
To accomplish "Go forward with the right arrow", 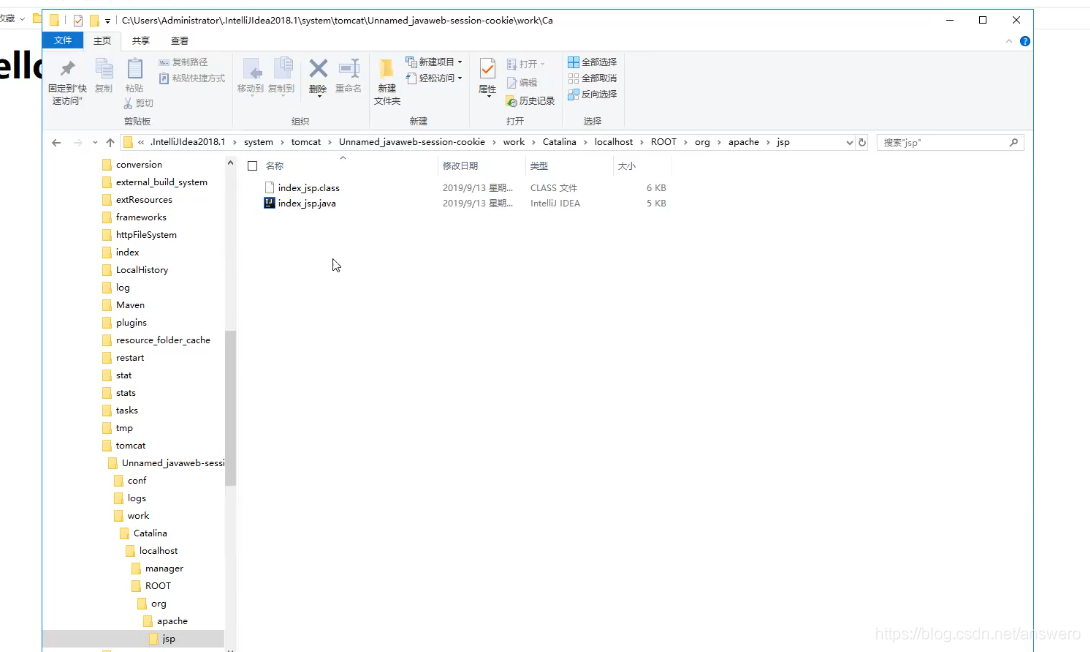I will coord(78,142).
